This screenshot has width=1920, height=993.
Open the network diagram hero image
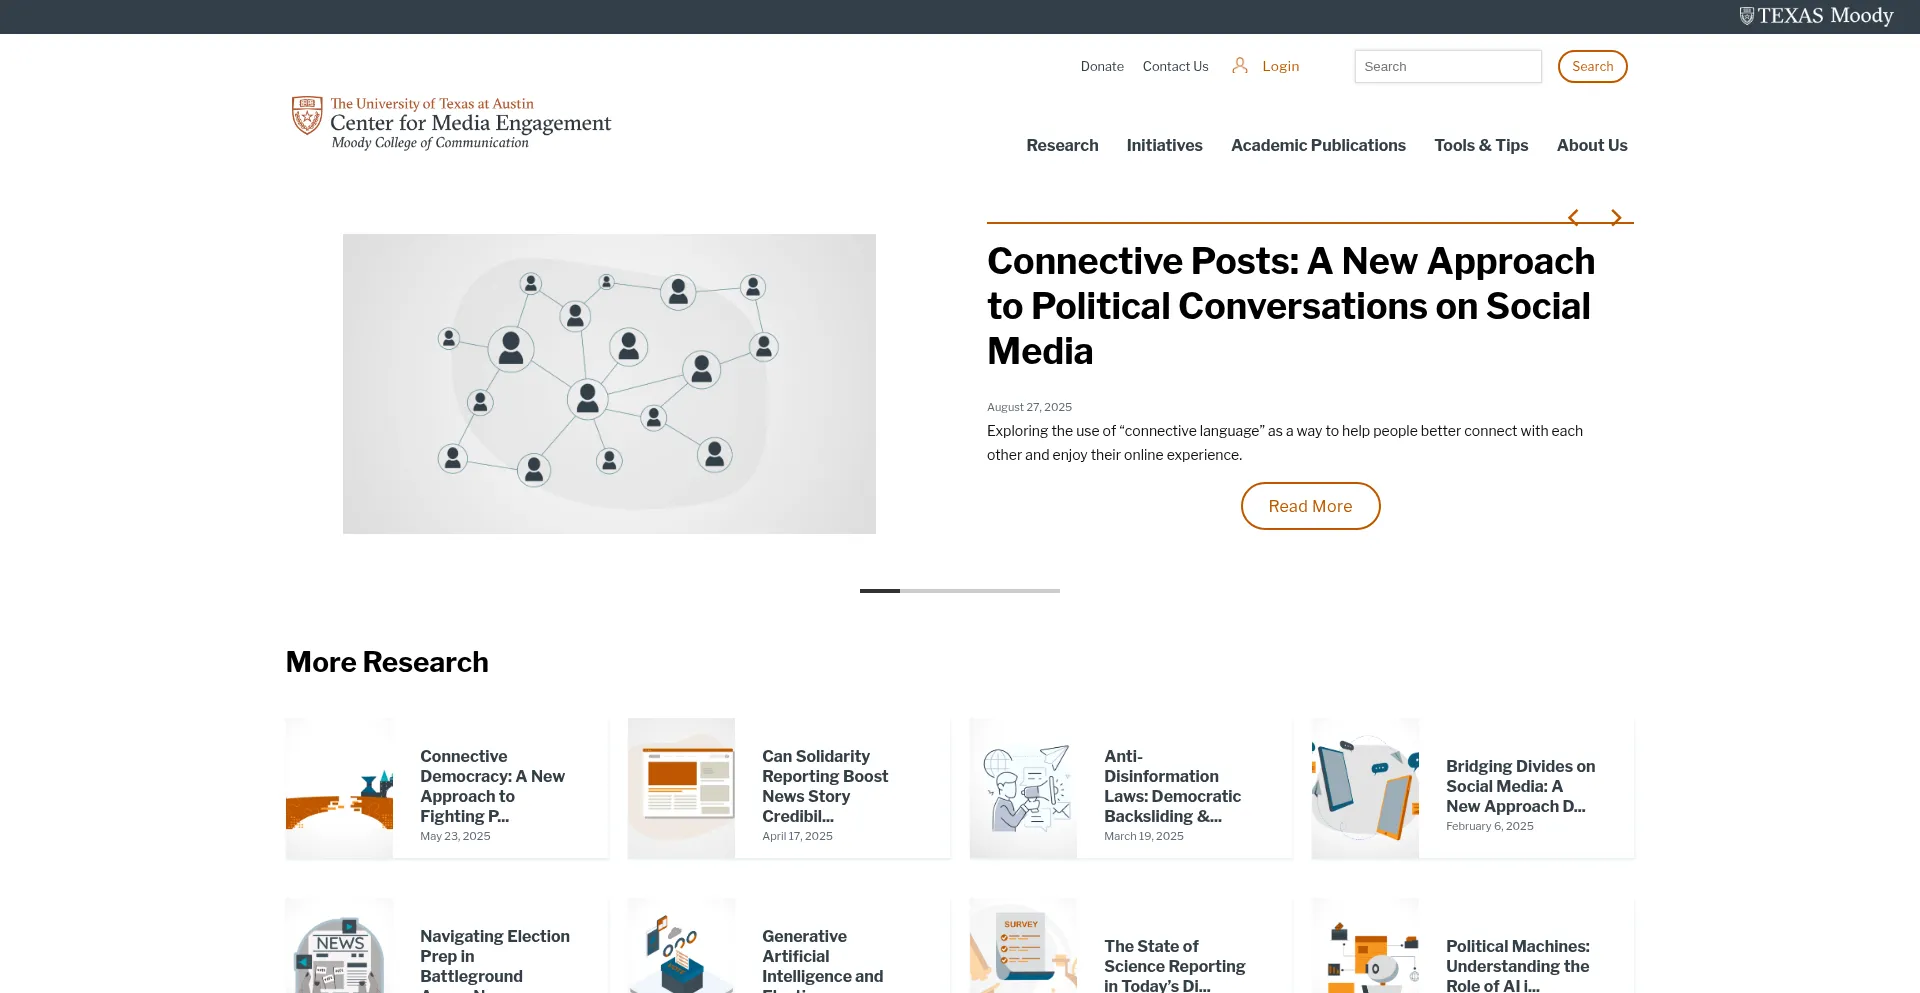click(609, 384)
